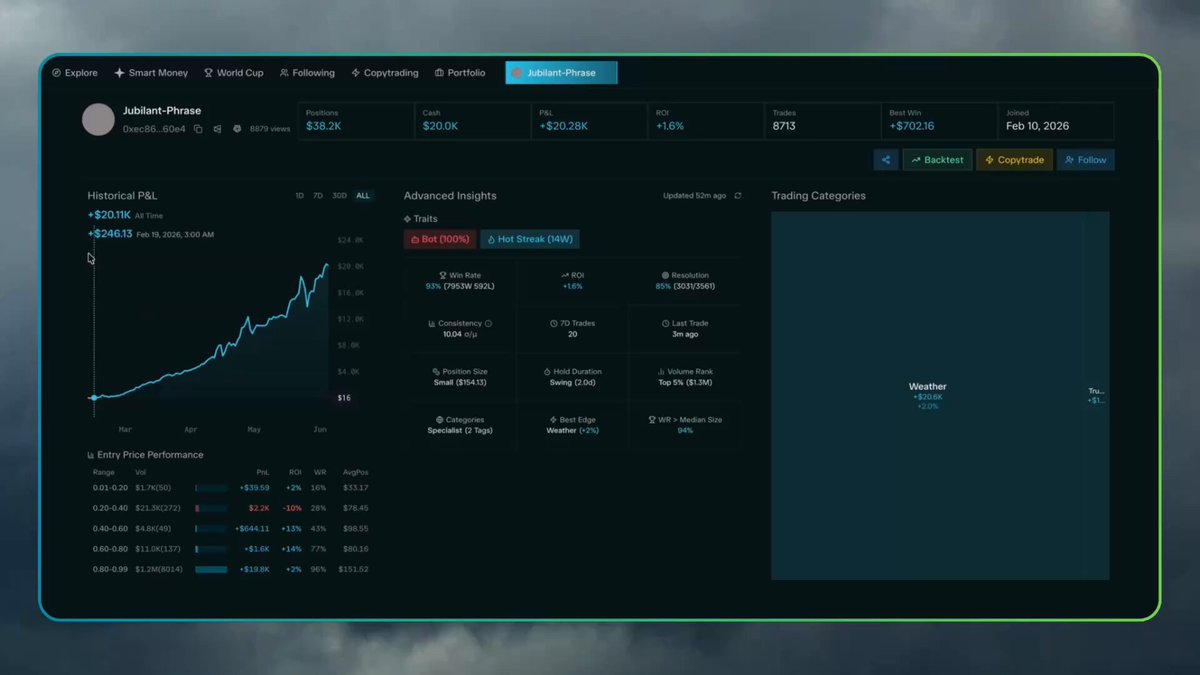
Task: Click the Best Win +$702.16 card
Action: [x=939, y=120]
